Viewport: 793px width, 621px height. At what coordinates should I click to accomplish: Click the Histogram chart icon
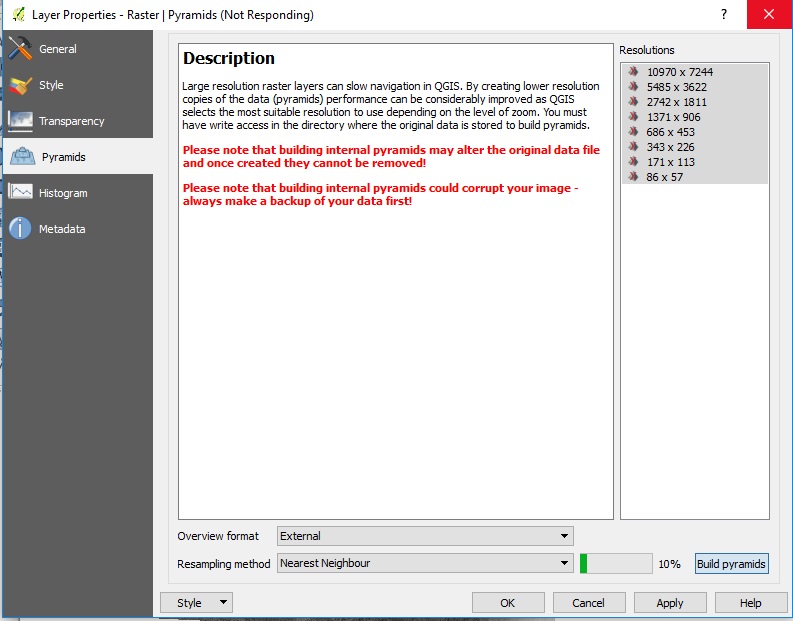(x=20, y=192)
